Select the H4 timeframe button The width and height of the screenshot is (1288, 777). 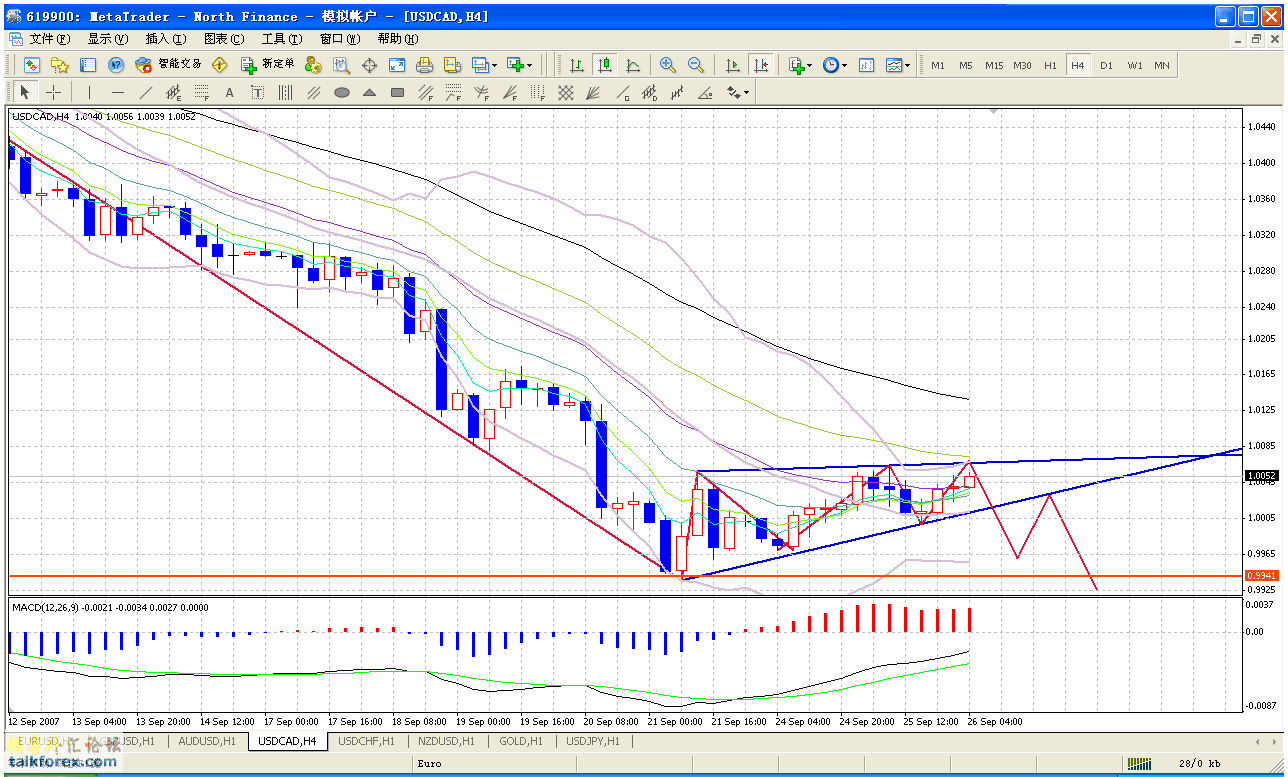(x=1078, y=65)
